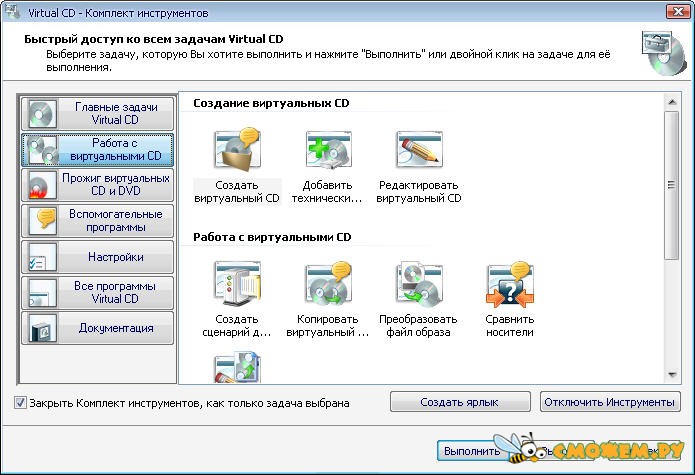Click the Создать виртуальный CD label text
The height and width of the screenshot is (475, 695).
pos(237,192)
